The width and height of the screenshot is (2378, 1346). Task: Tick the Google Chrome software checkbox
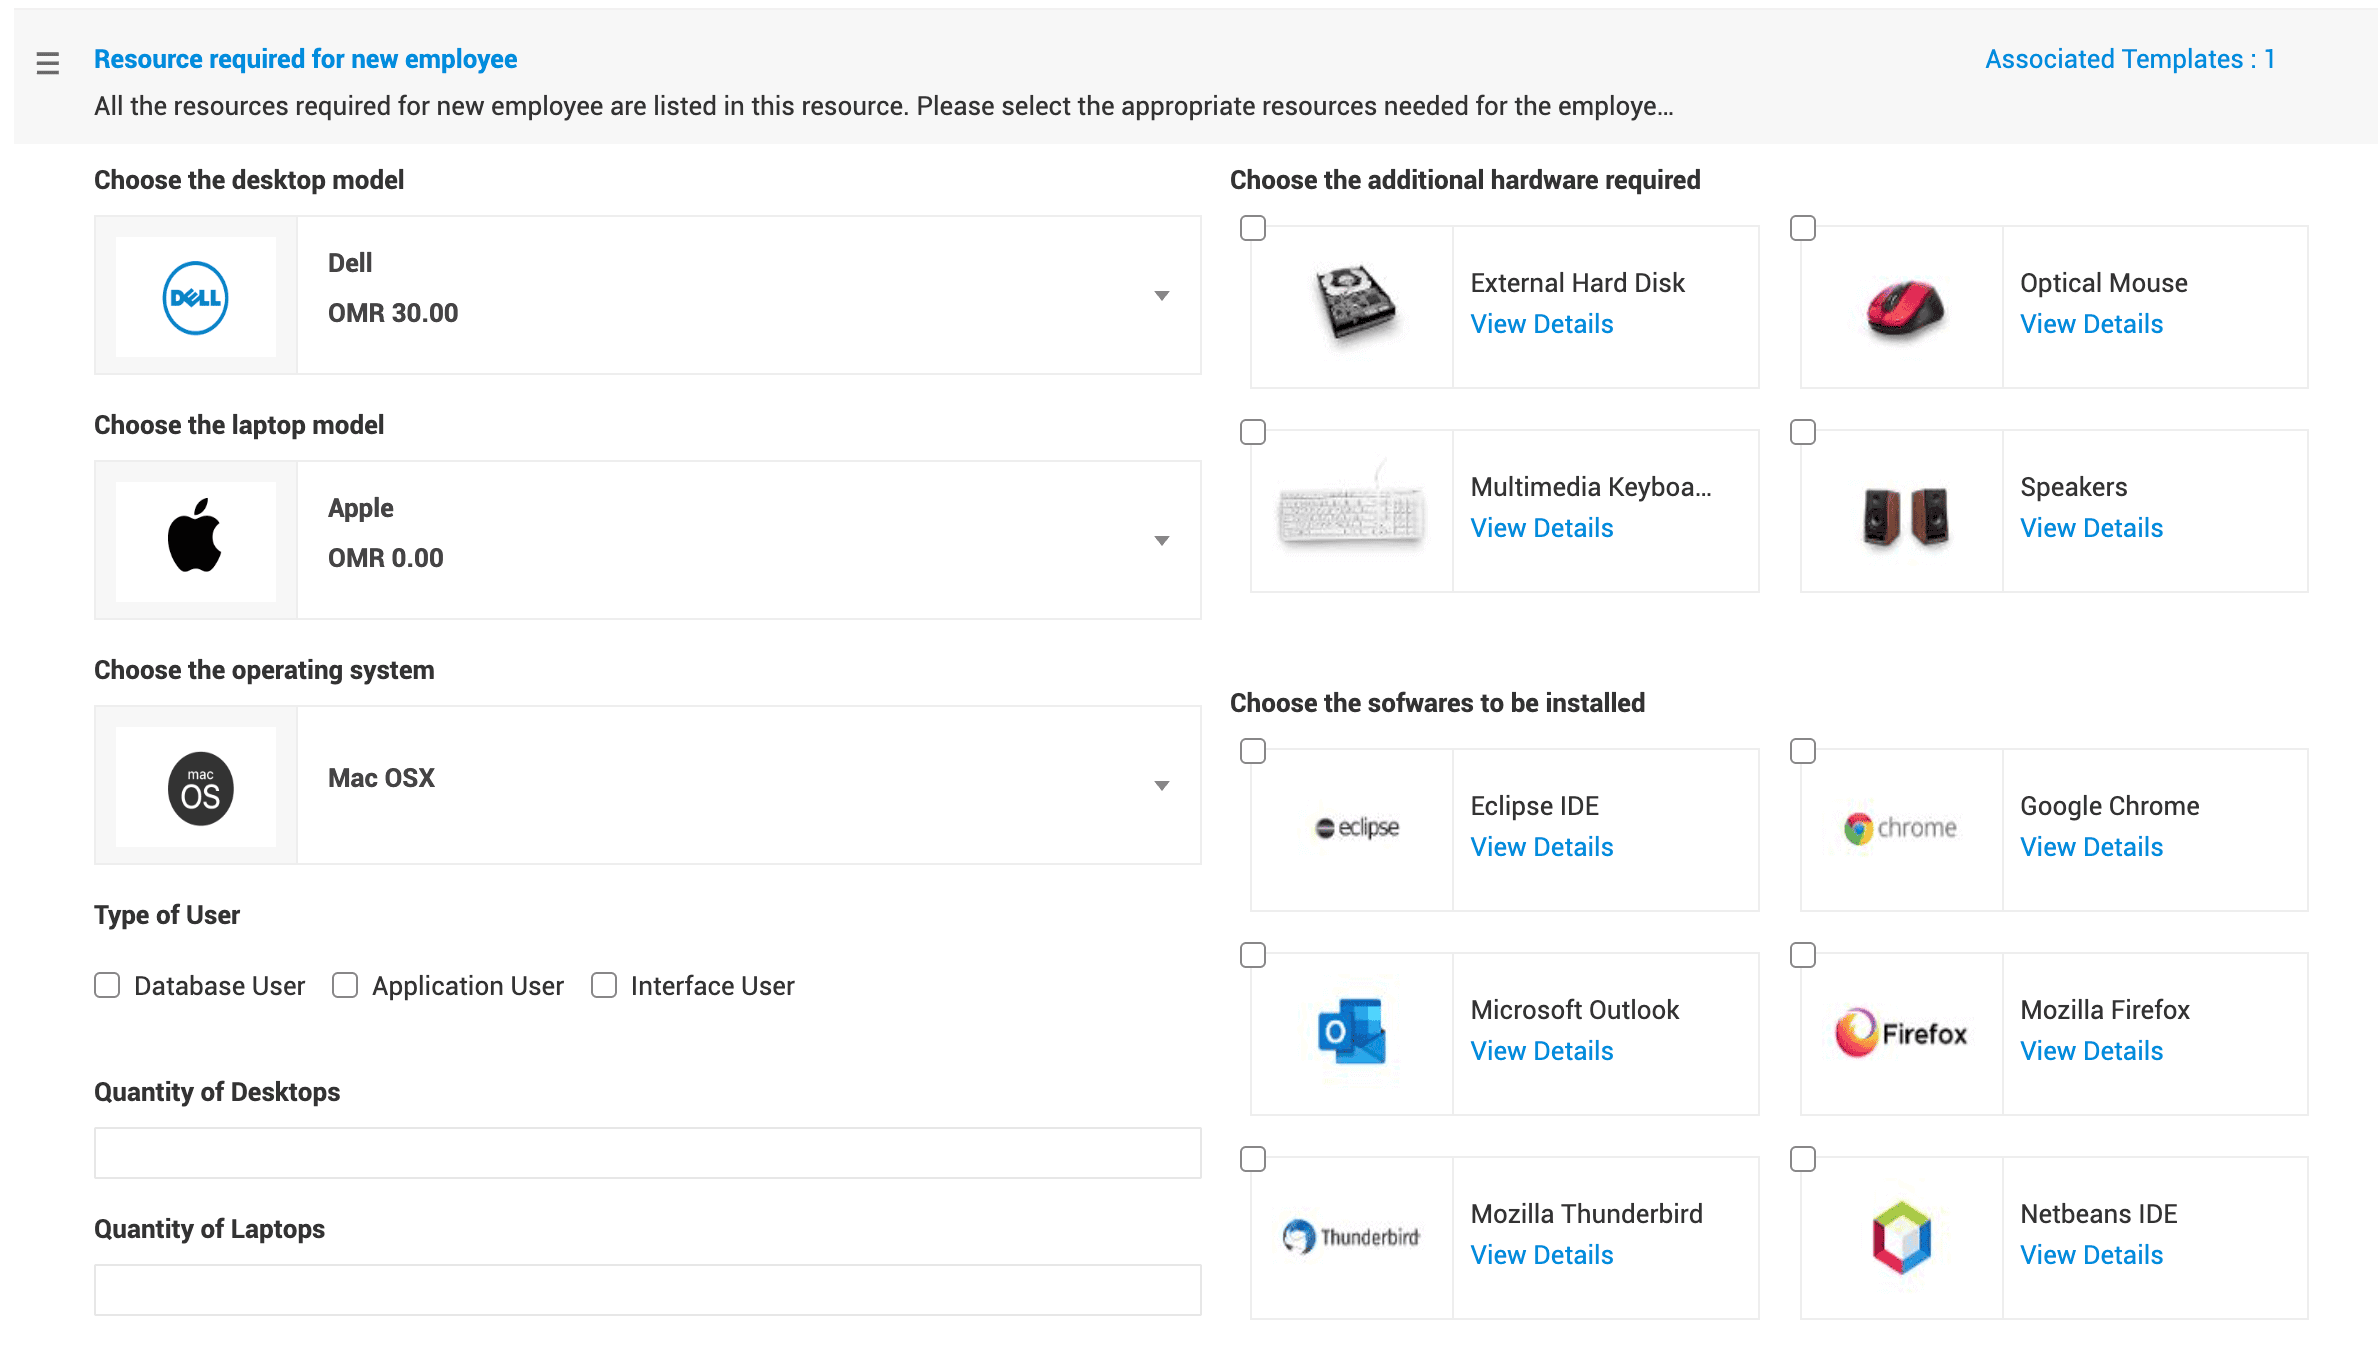[1802, 751]
